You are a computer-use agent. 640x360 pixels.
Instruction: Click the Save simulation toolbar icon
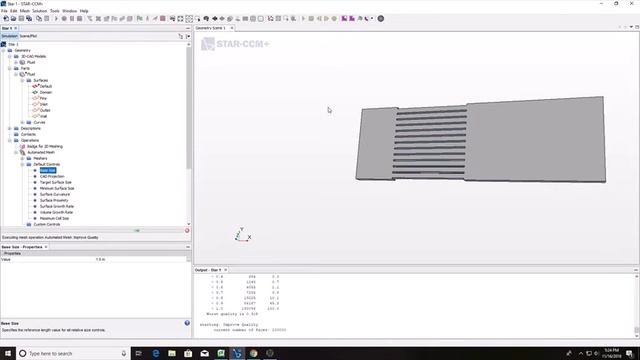[x=21, y=18]
